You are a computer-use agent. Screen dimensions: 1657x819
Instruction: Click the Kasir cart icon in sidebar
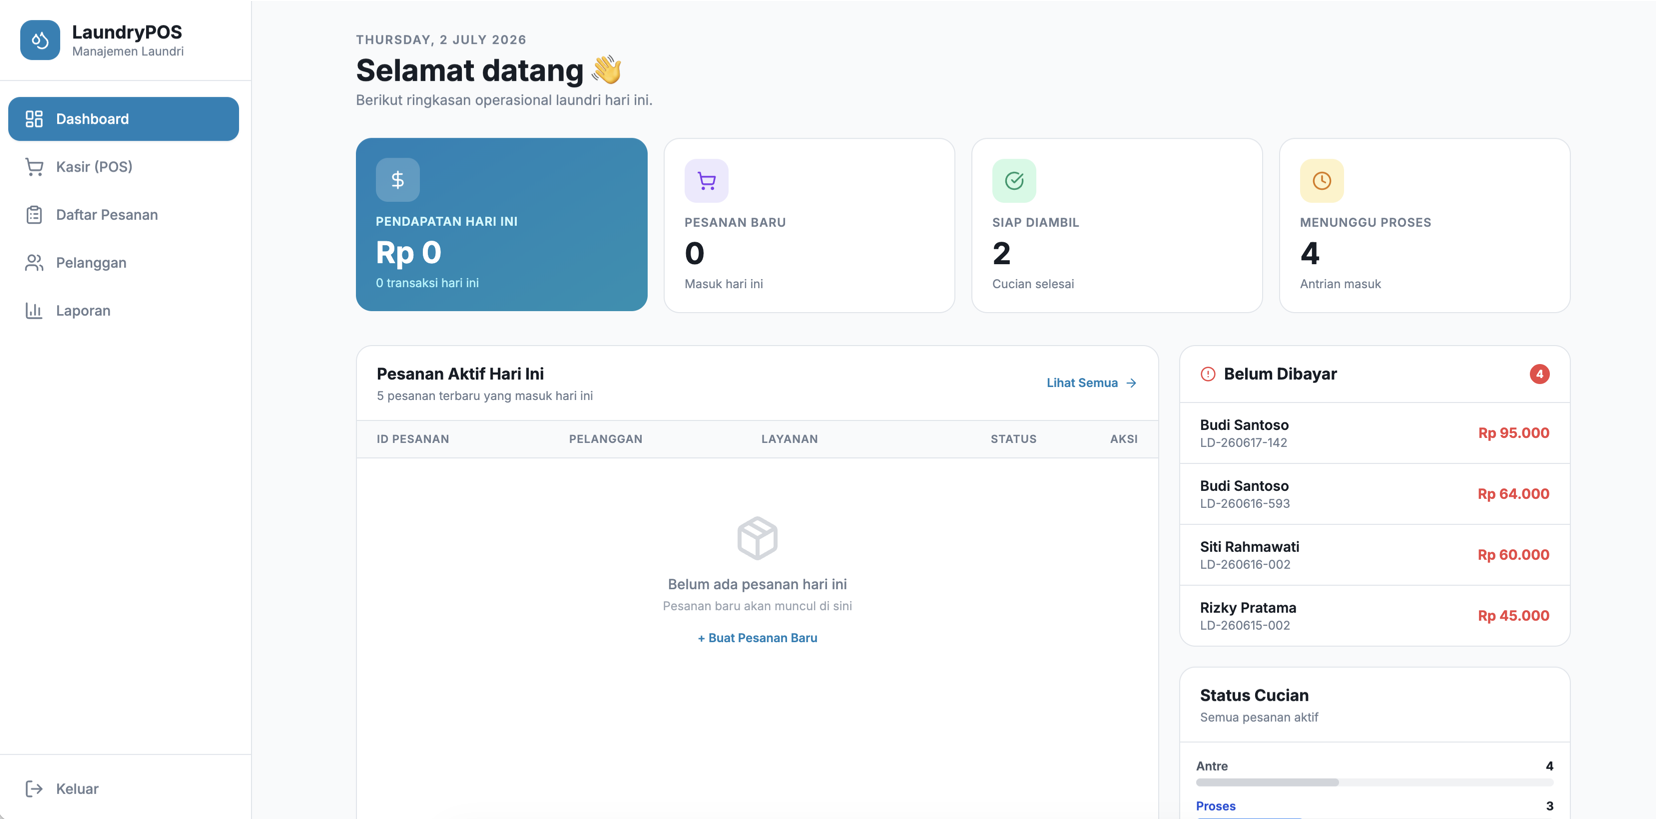pos(34,167)
